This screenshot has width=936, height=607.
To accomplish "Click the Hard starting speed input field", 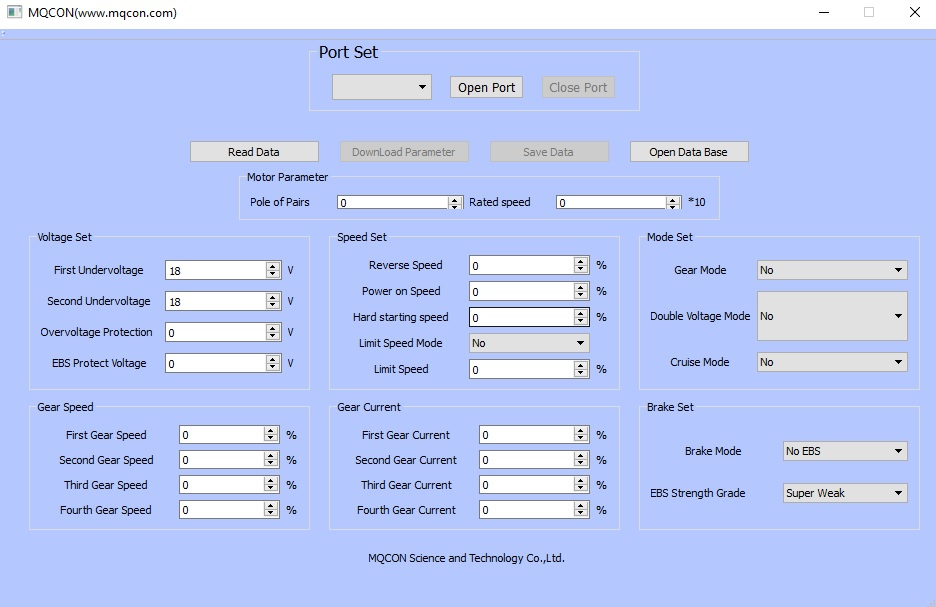I will click(x=520, y=317).
